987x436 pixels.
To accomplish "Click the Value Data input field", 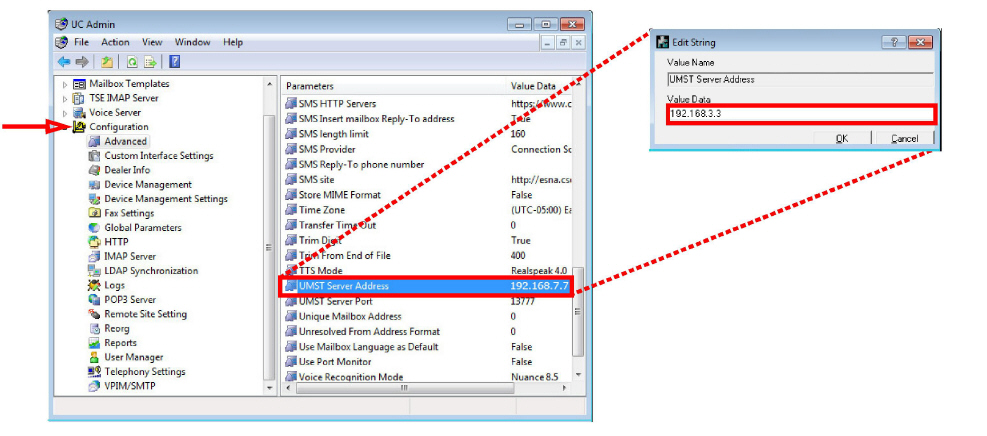I will 801,115.
